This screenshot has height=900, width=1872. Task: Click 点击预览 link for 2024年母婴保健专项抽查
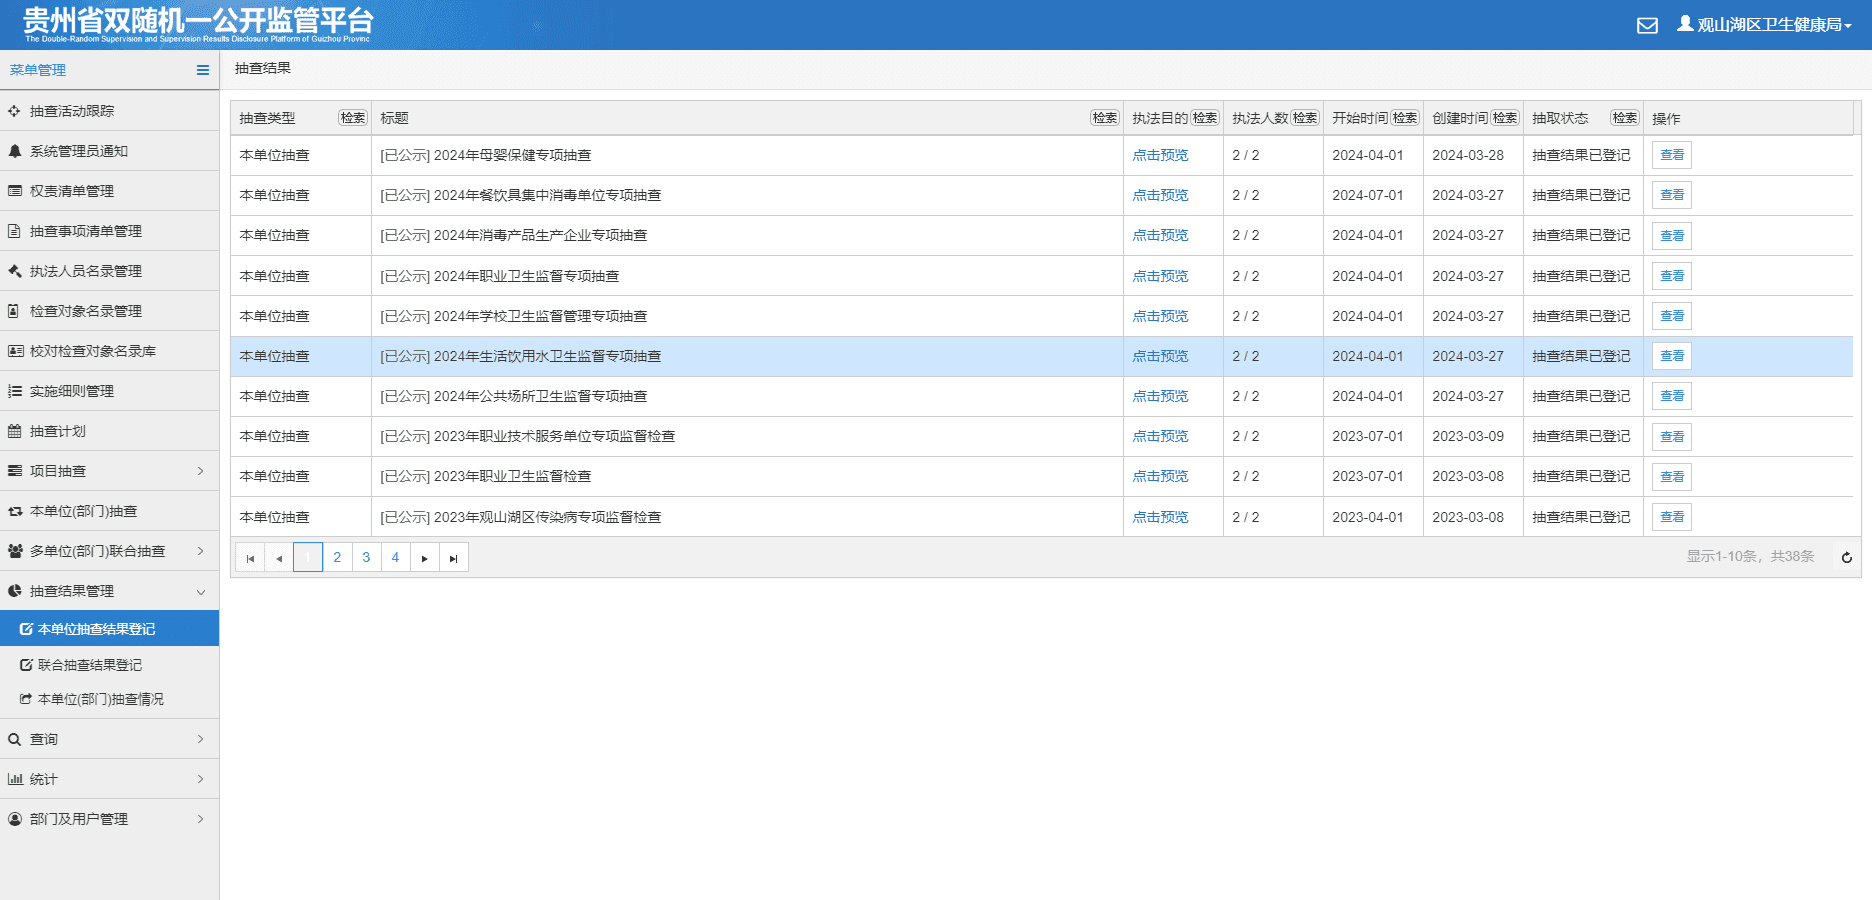(1160, 155)
